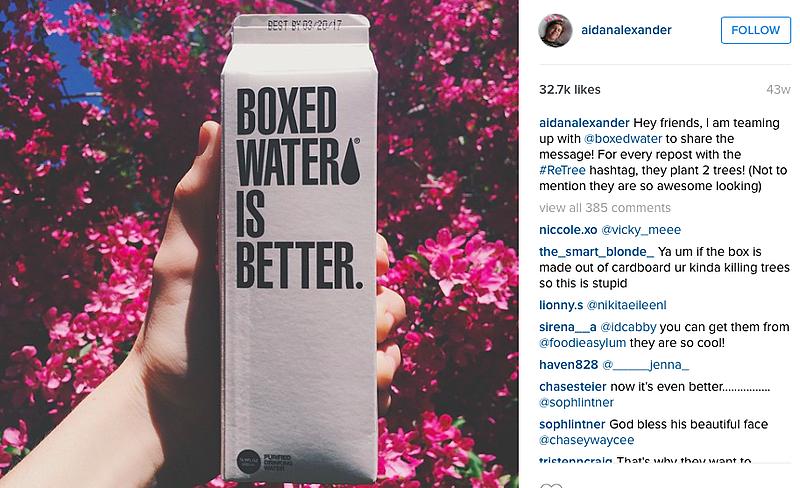This screenshot has width=800, height=488.
Task: Open niccole.xo commenter profile
Action: pos(568,230)
